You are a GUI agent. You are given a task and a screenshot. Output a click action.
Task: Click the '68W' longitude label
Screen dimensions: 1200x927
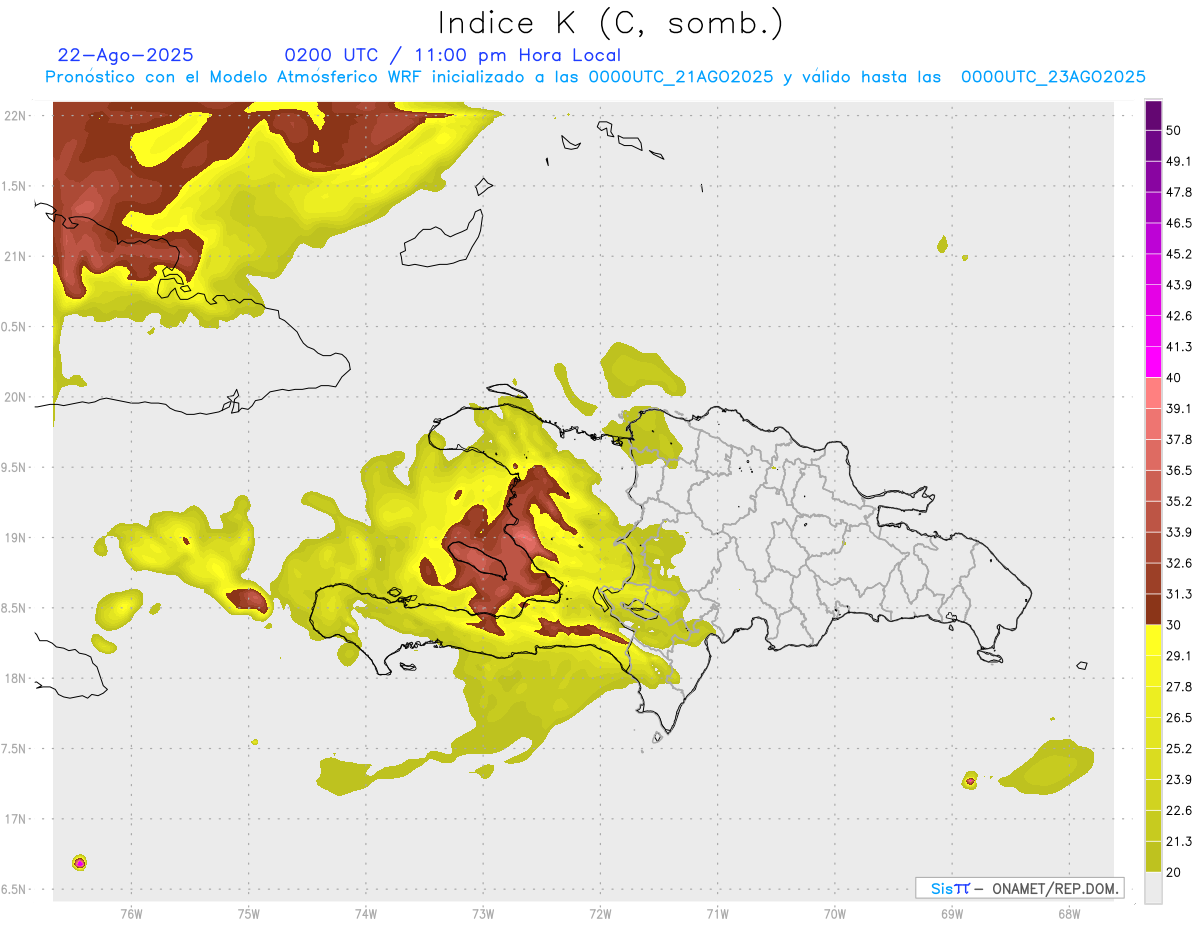[1068, 913]
